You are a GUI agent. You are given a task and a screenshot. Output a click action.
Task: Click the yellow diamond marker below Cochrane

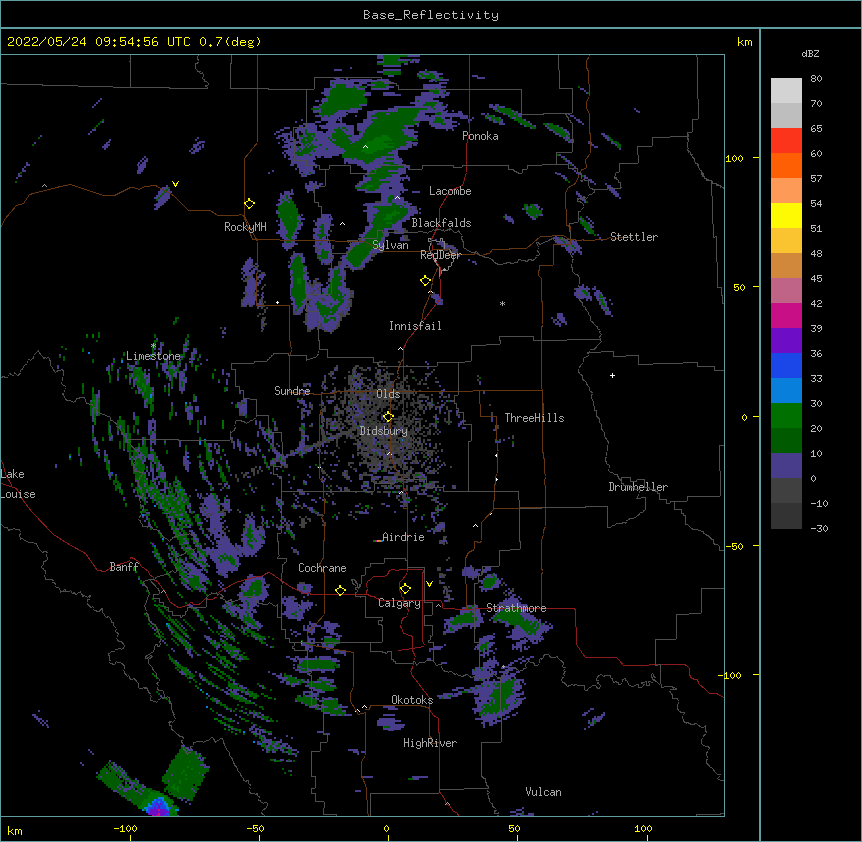[x=340, y=591]
